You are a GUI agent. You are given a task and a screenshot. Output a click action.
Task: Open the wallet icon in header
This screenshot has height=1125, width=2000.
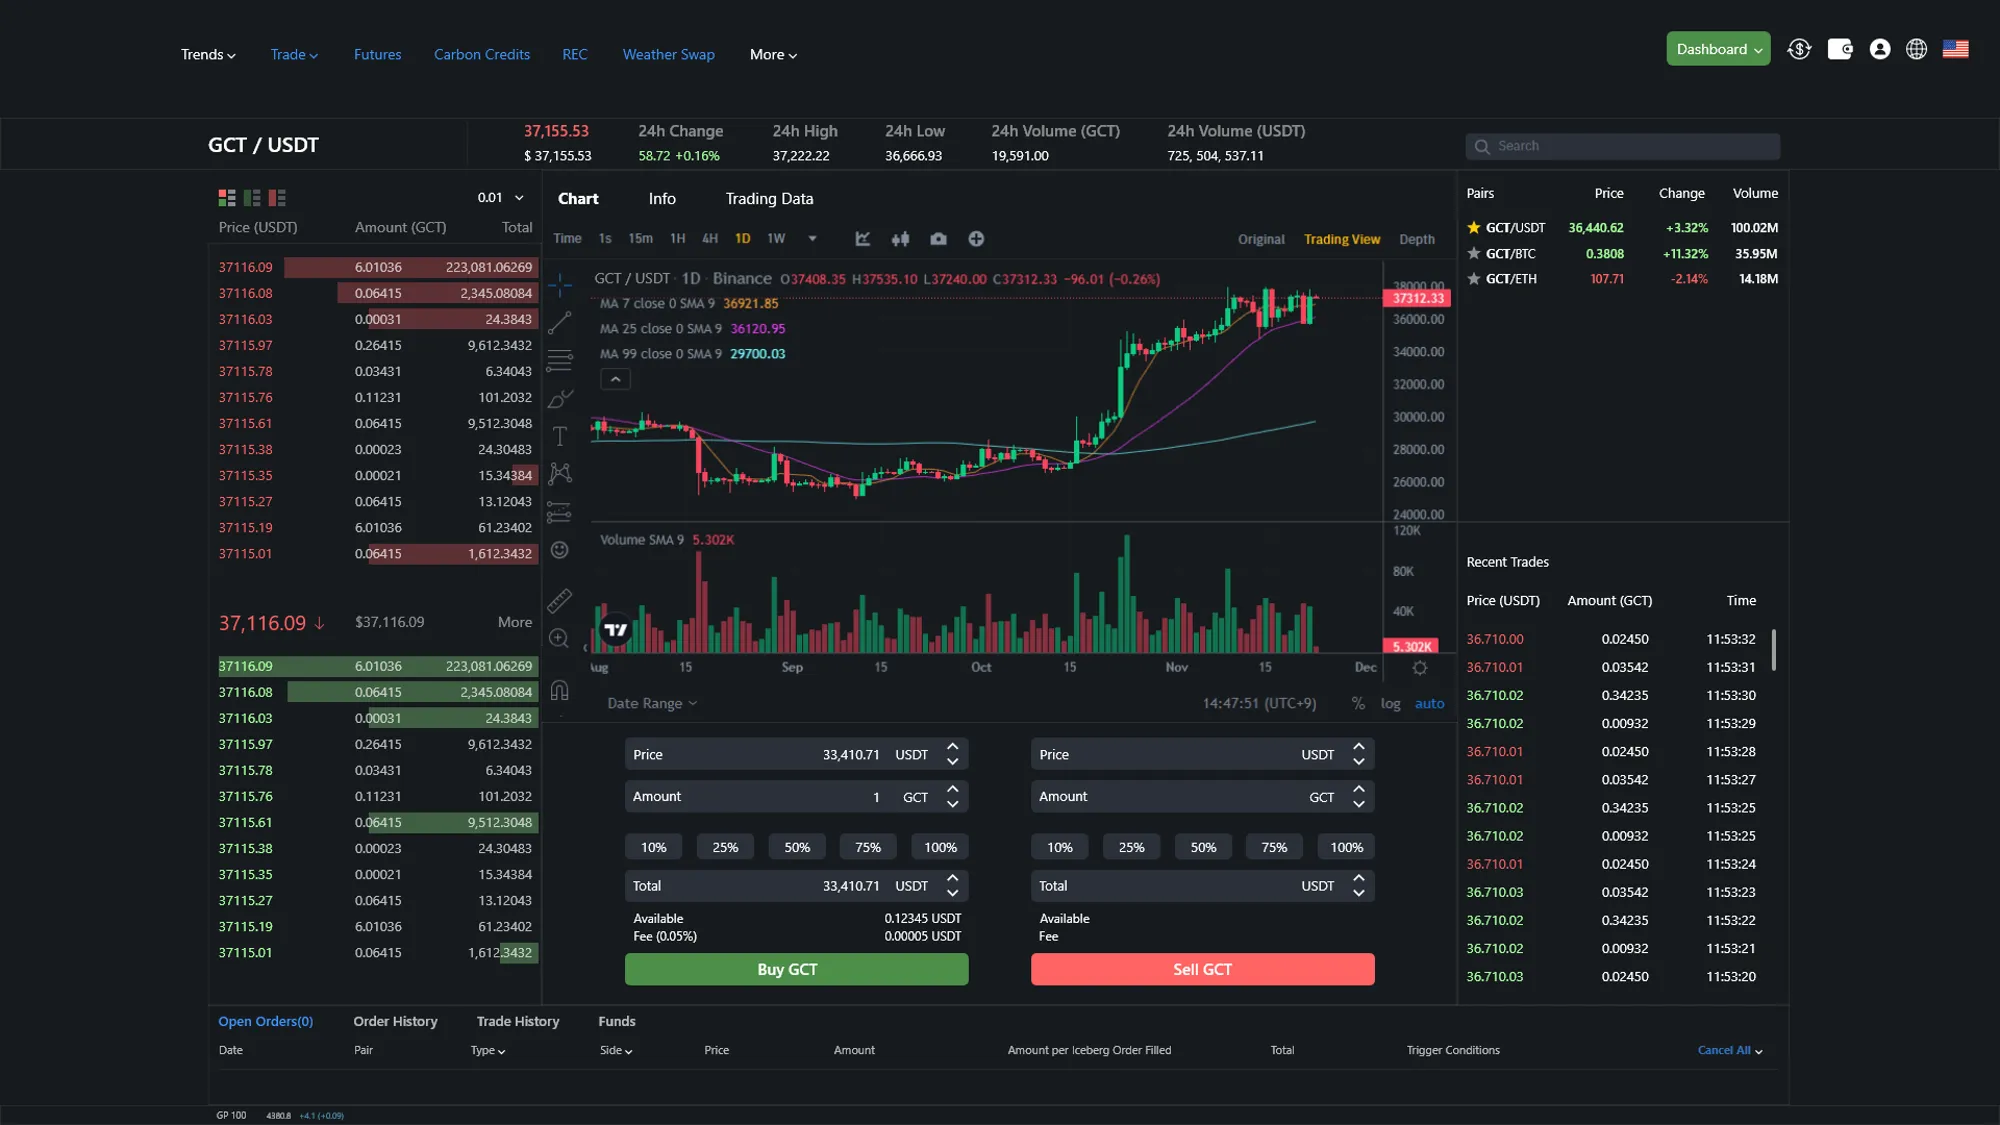1840,49
